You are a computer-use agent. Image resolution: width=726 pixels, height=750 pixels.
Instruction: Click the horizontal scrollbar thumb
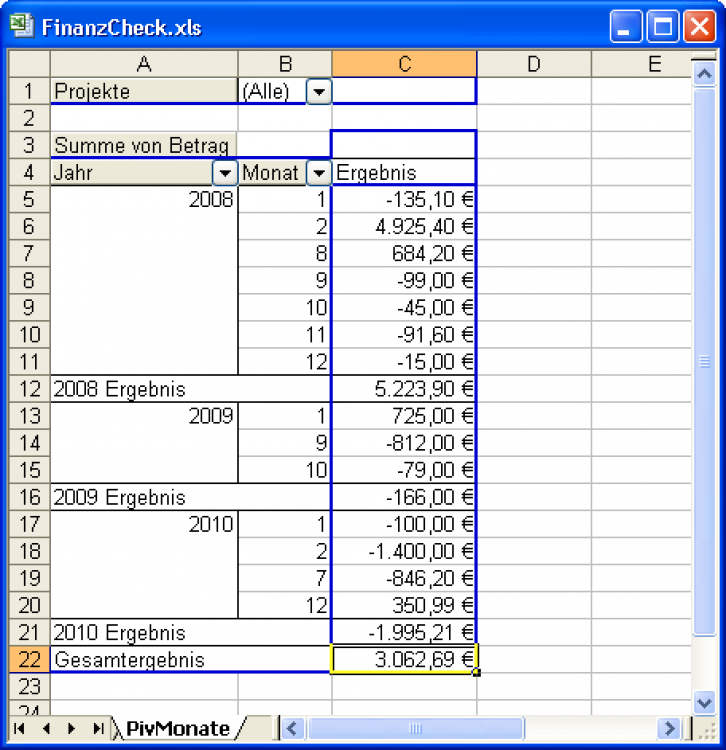tap(416, 728)
